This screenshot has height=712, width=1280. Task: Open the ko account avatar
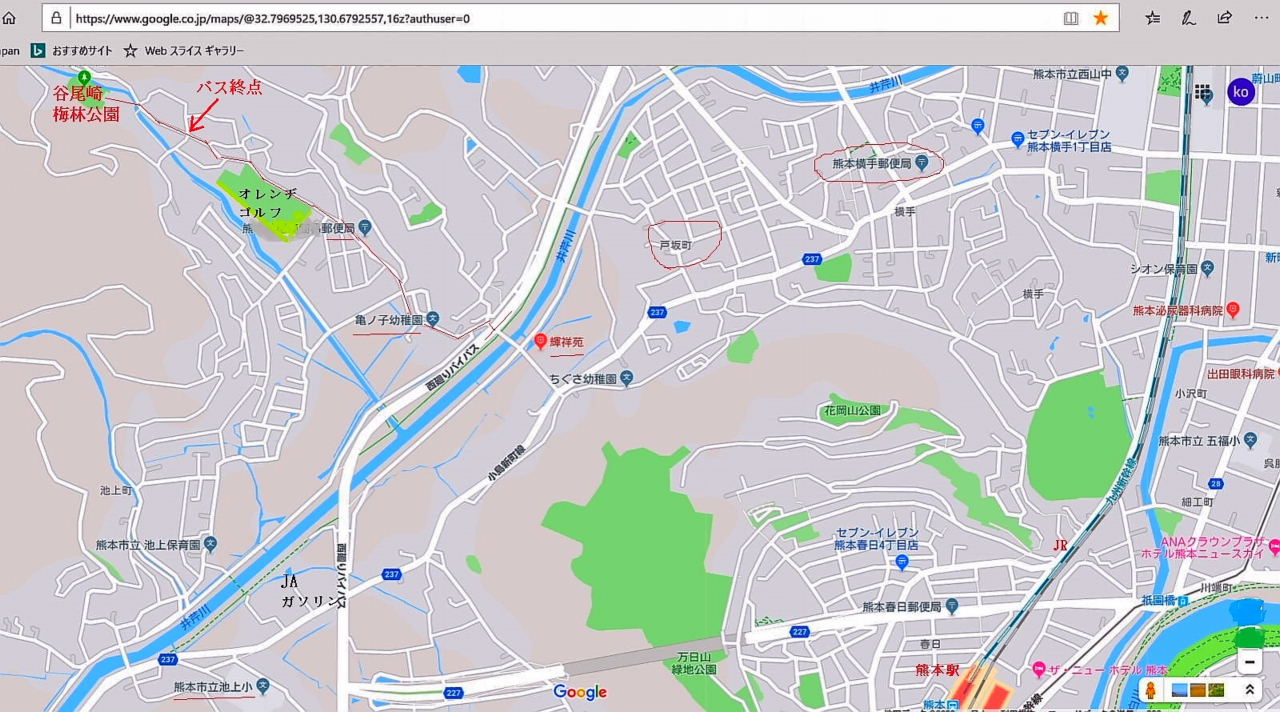[1241, 92]
